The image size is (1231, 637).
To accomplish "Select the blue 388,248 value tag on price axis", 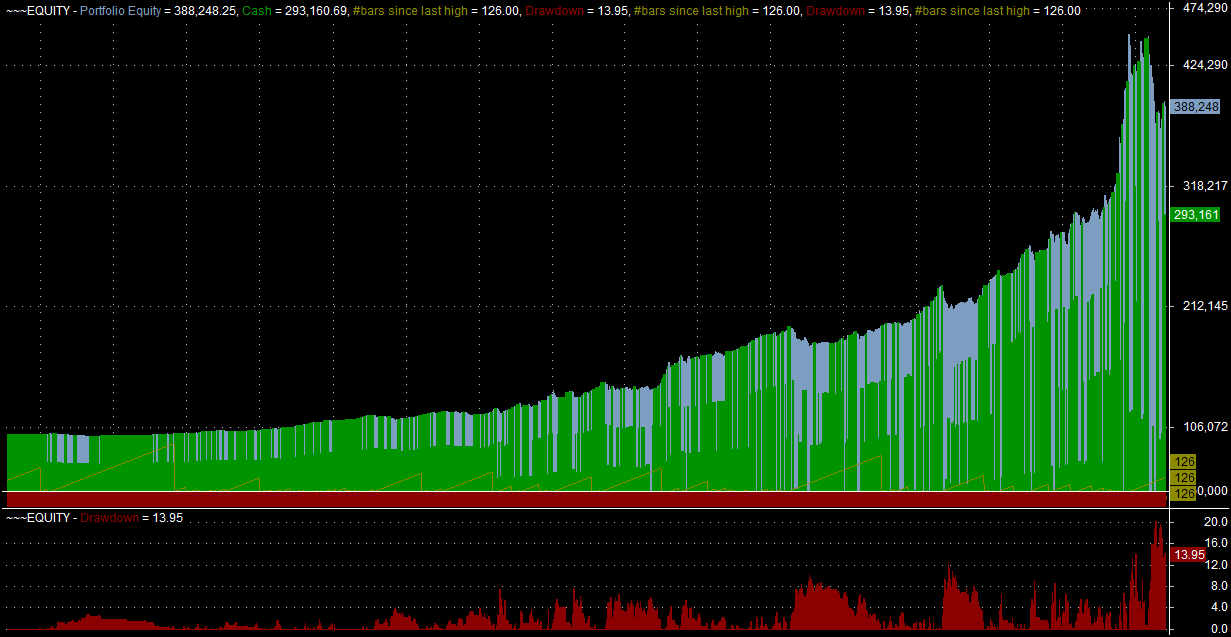I will [1197, 106].
